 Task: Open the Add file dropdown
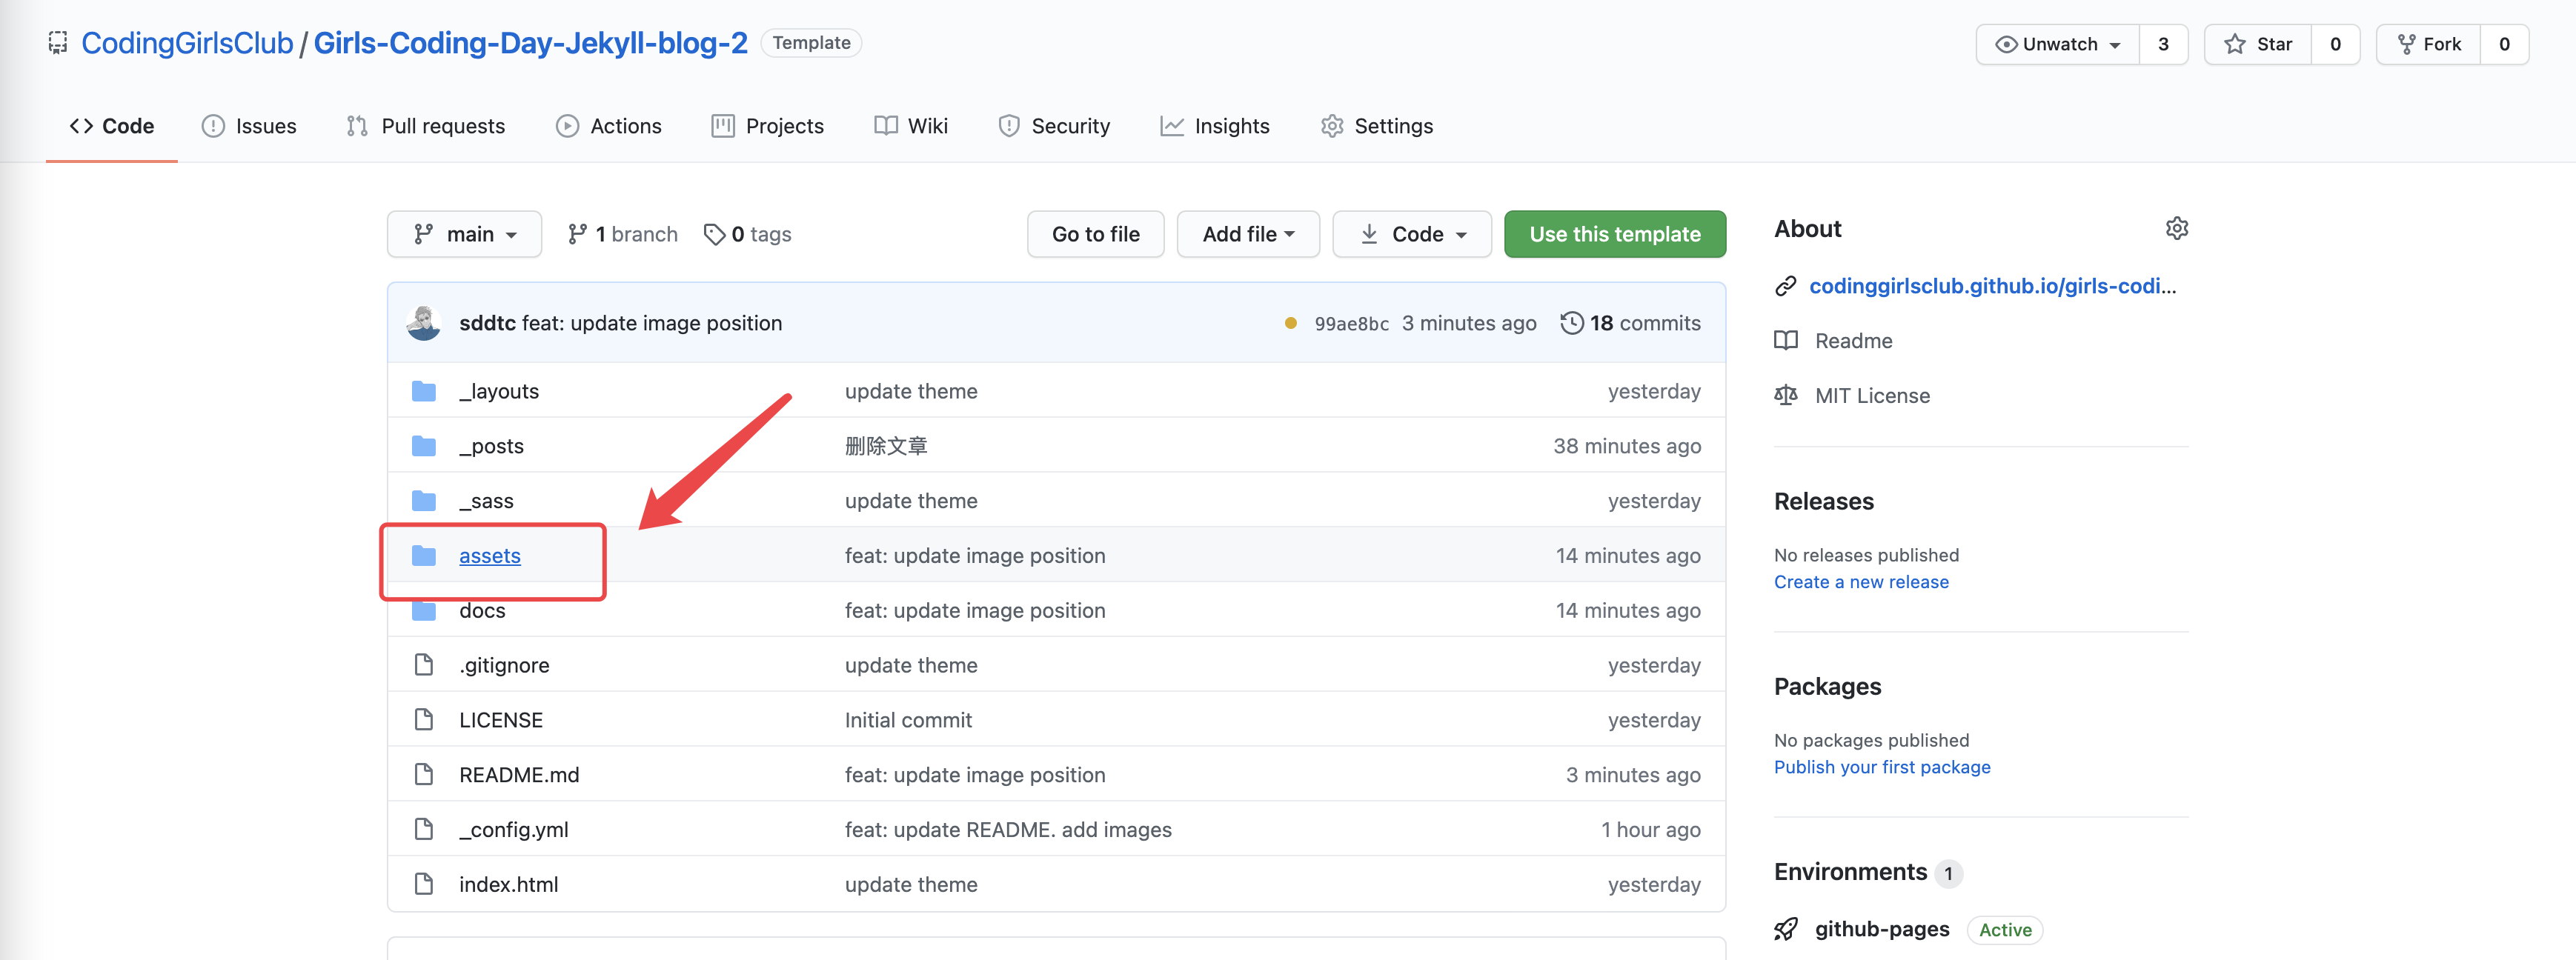click(1247, 234)
